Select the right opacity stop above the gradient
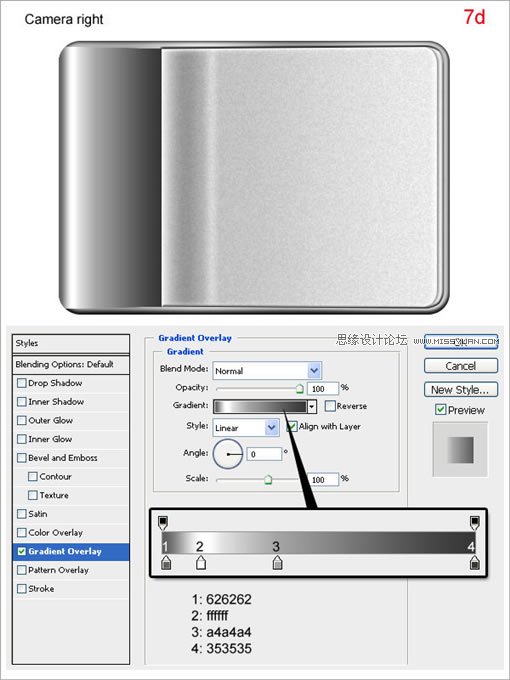The height and width of the screenshot is (680, 510). point(475,523)
